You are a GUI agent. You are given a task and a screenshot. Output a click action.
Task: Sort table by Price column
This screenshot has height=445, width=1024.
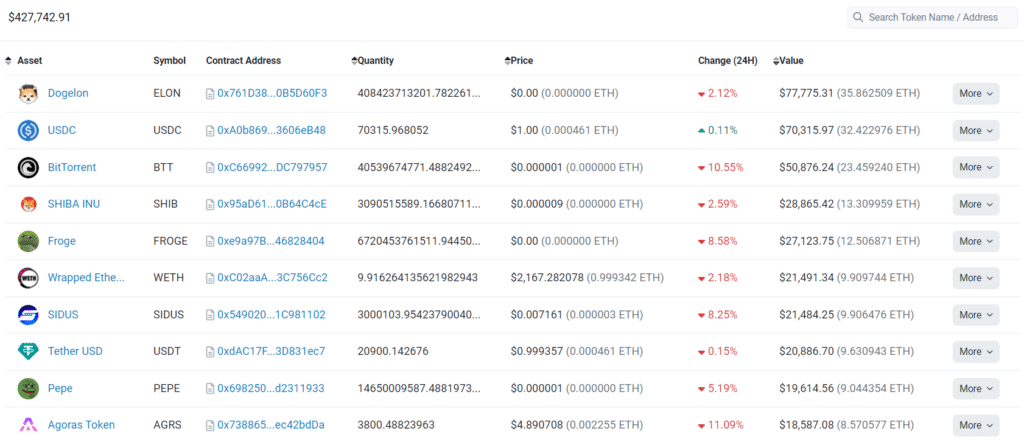(x=519, y=61)
